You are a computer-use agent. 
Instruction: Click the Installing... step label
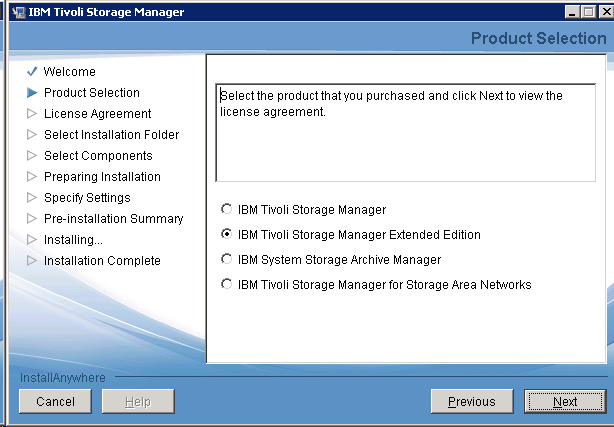(73, 240)
